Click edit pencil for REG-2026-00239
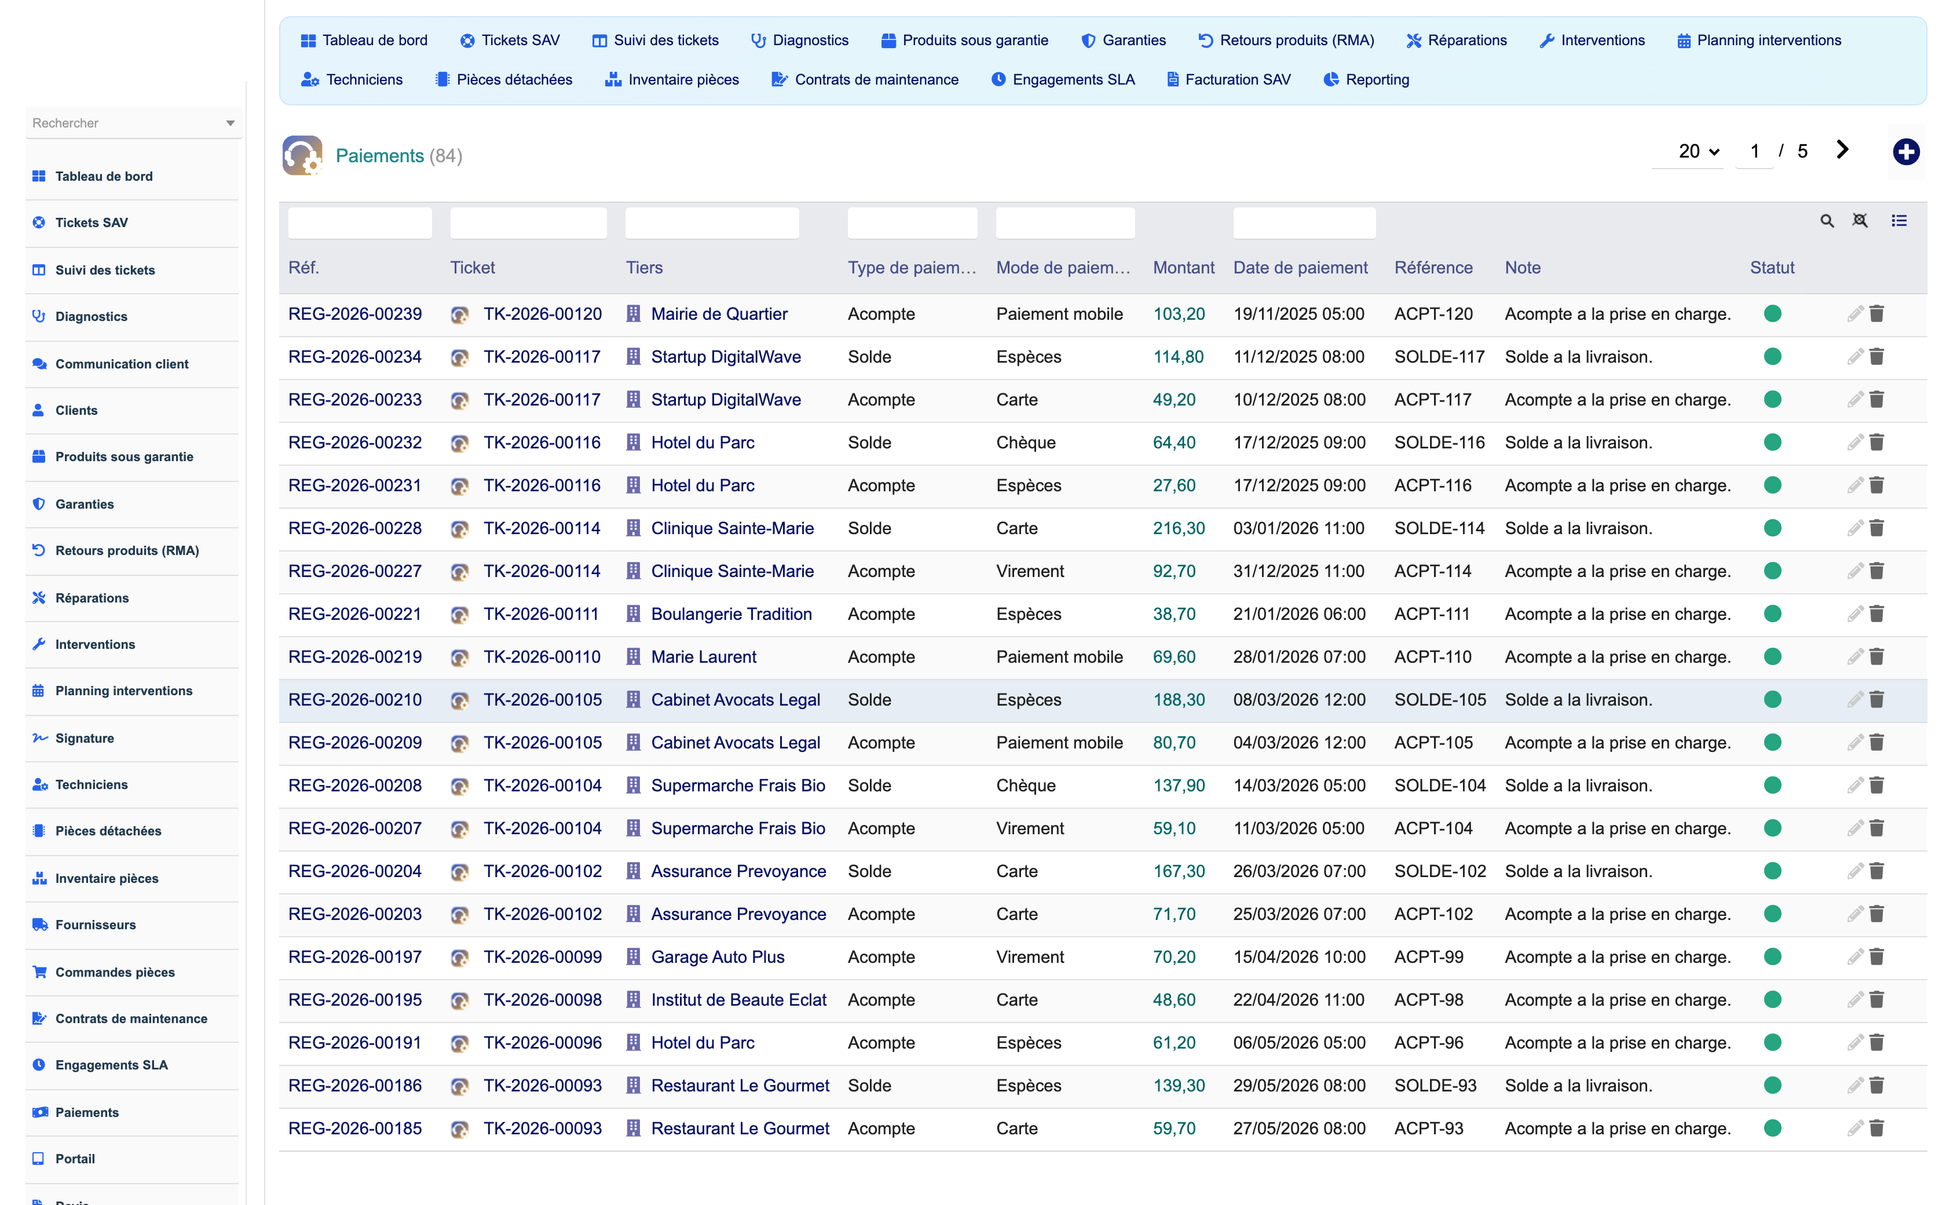 (x=1855, y=314)
